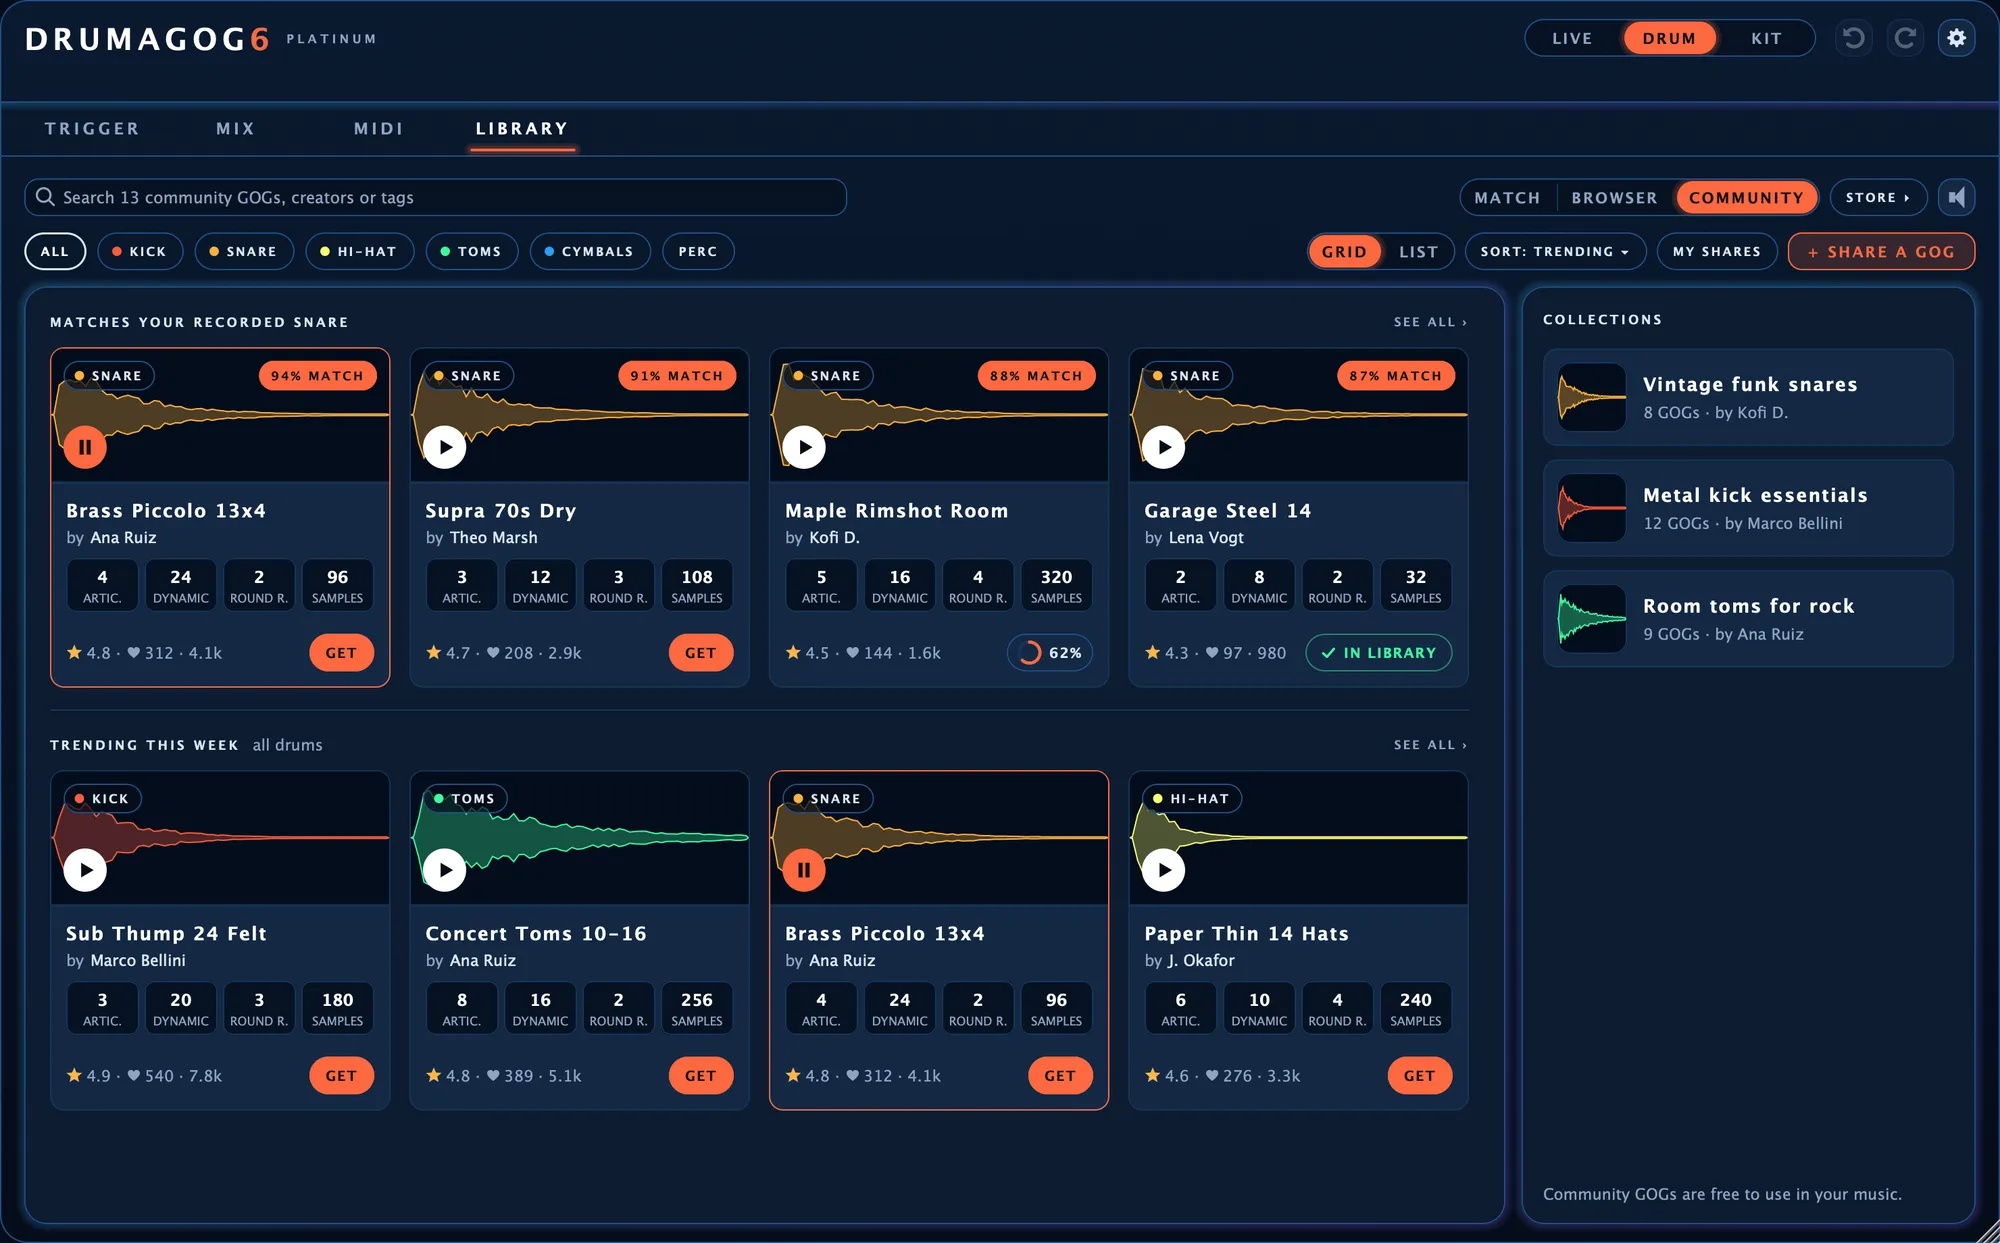Get the Concert Toms 10–16 GOG
Image resolution: width=2000 pixels, height=1243 pixels.
tap(700, 1076)
